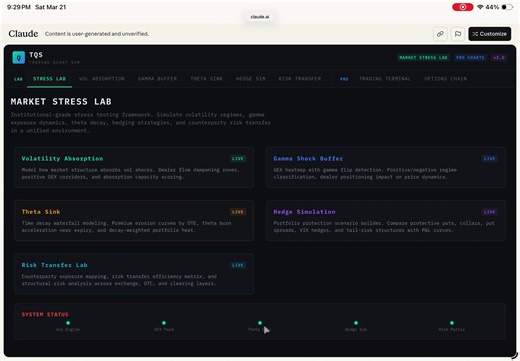Click the LAB section label in nav
This screenshot has width=520, height=361.
coord(18,79)
